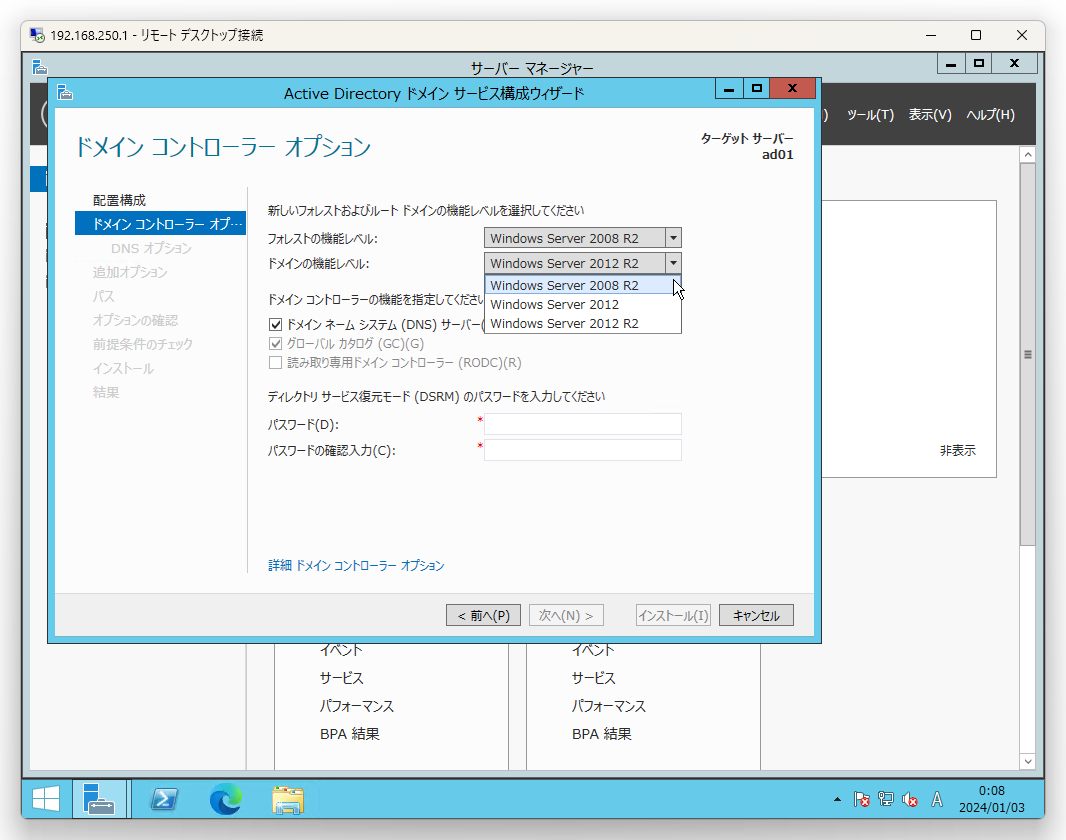Click the パスワード(D) input field
Screen dimensions: 1066x840
[583, 424]
